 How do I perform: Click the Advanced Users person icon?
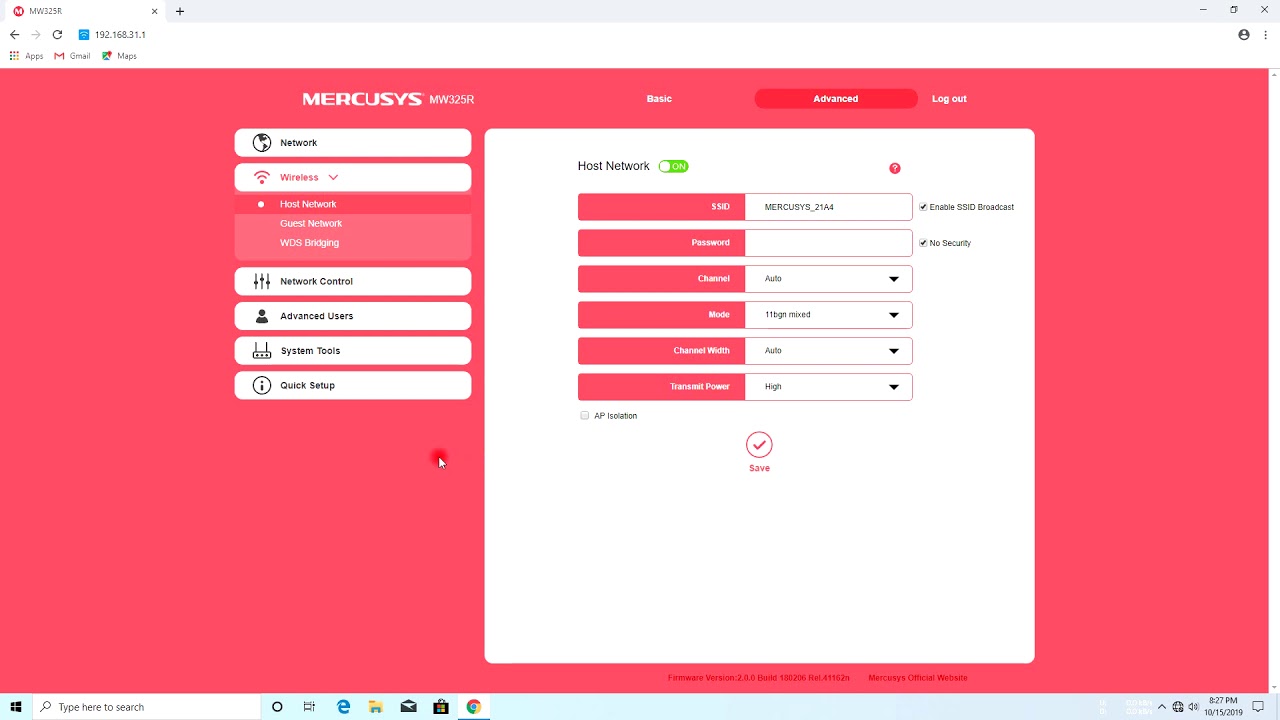pyautogui.click(x=262, y=316)
